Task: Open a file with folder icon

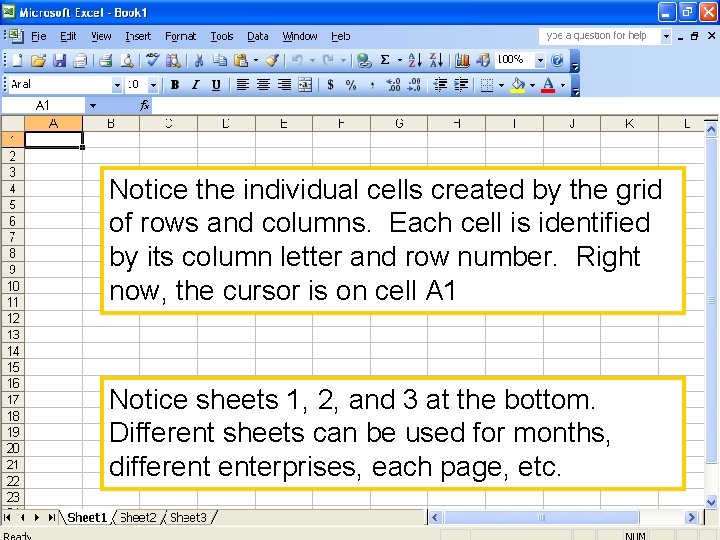Action: [39, 60]
